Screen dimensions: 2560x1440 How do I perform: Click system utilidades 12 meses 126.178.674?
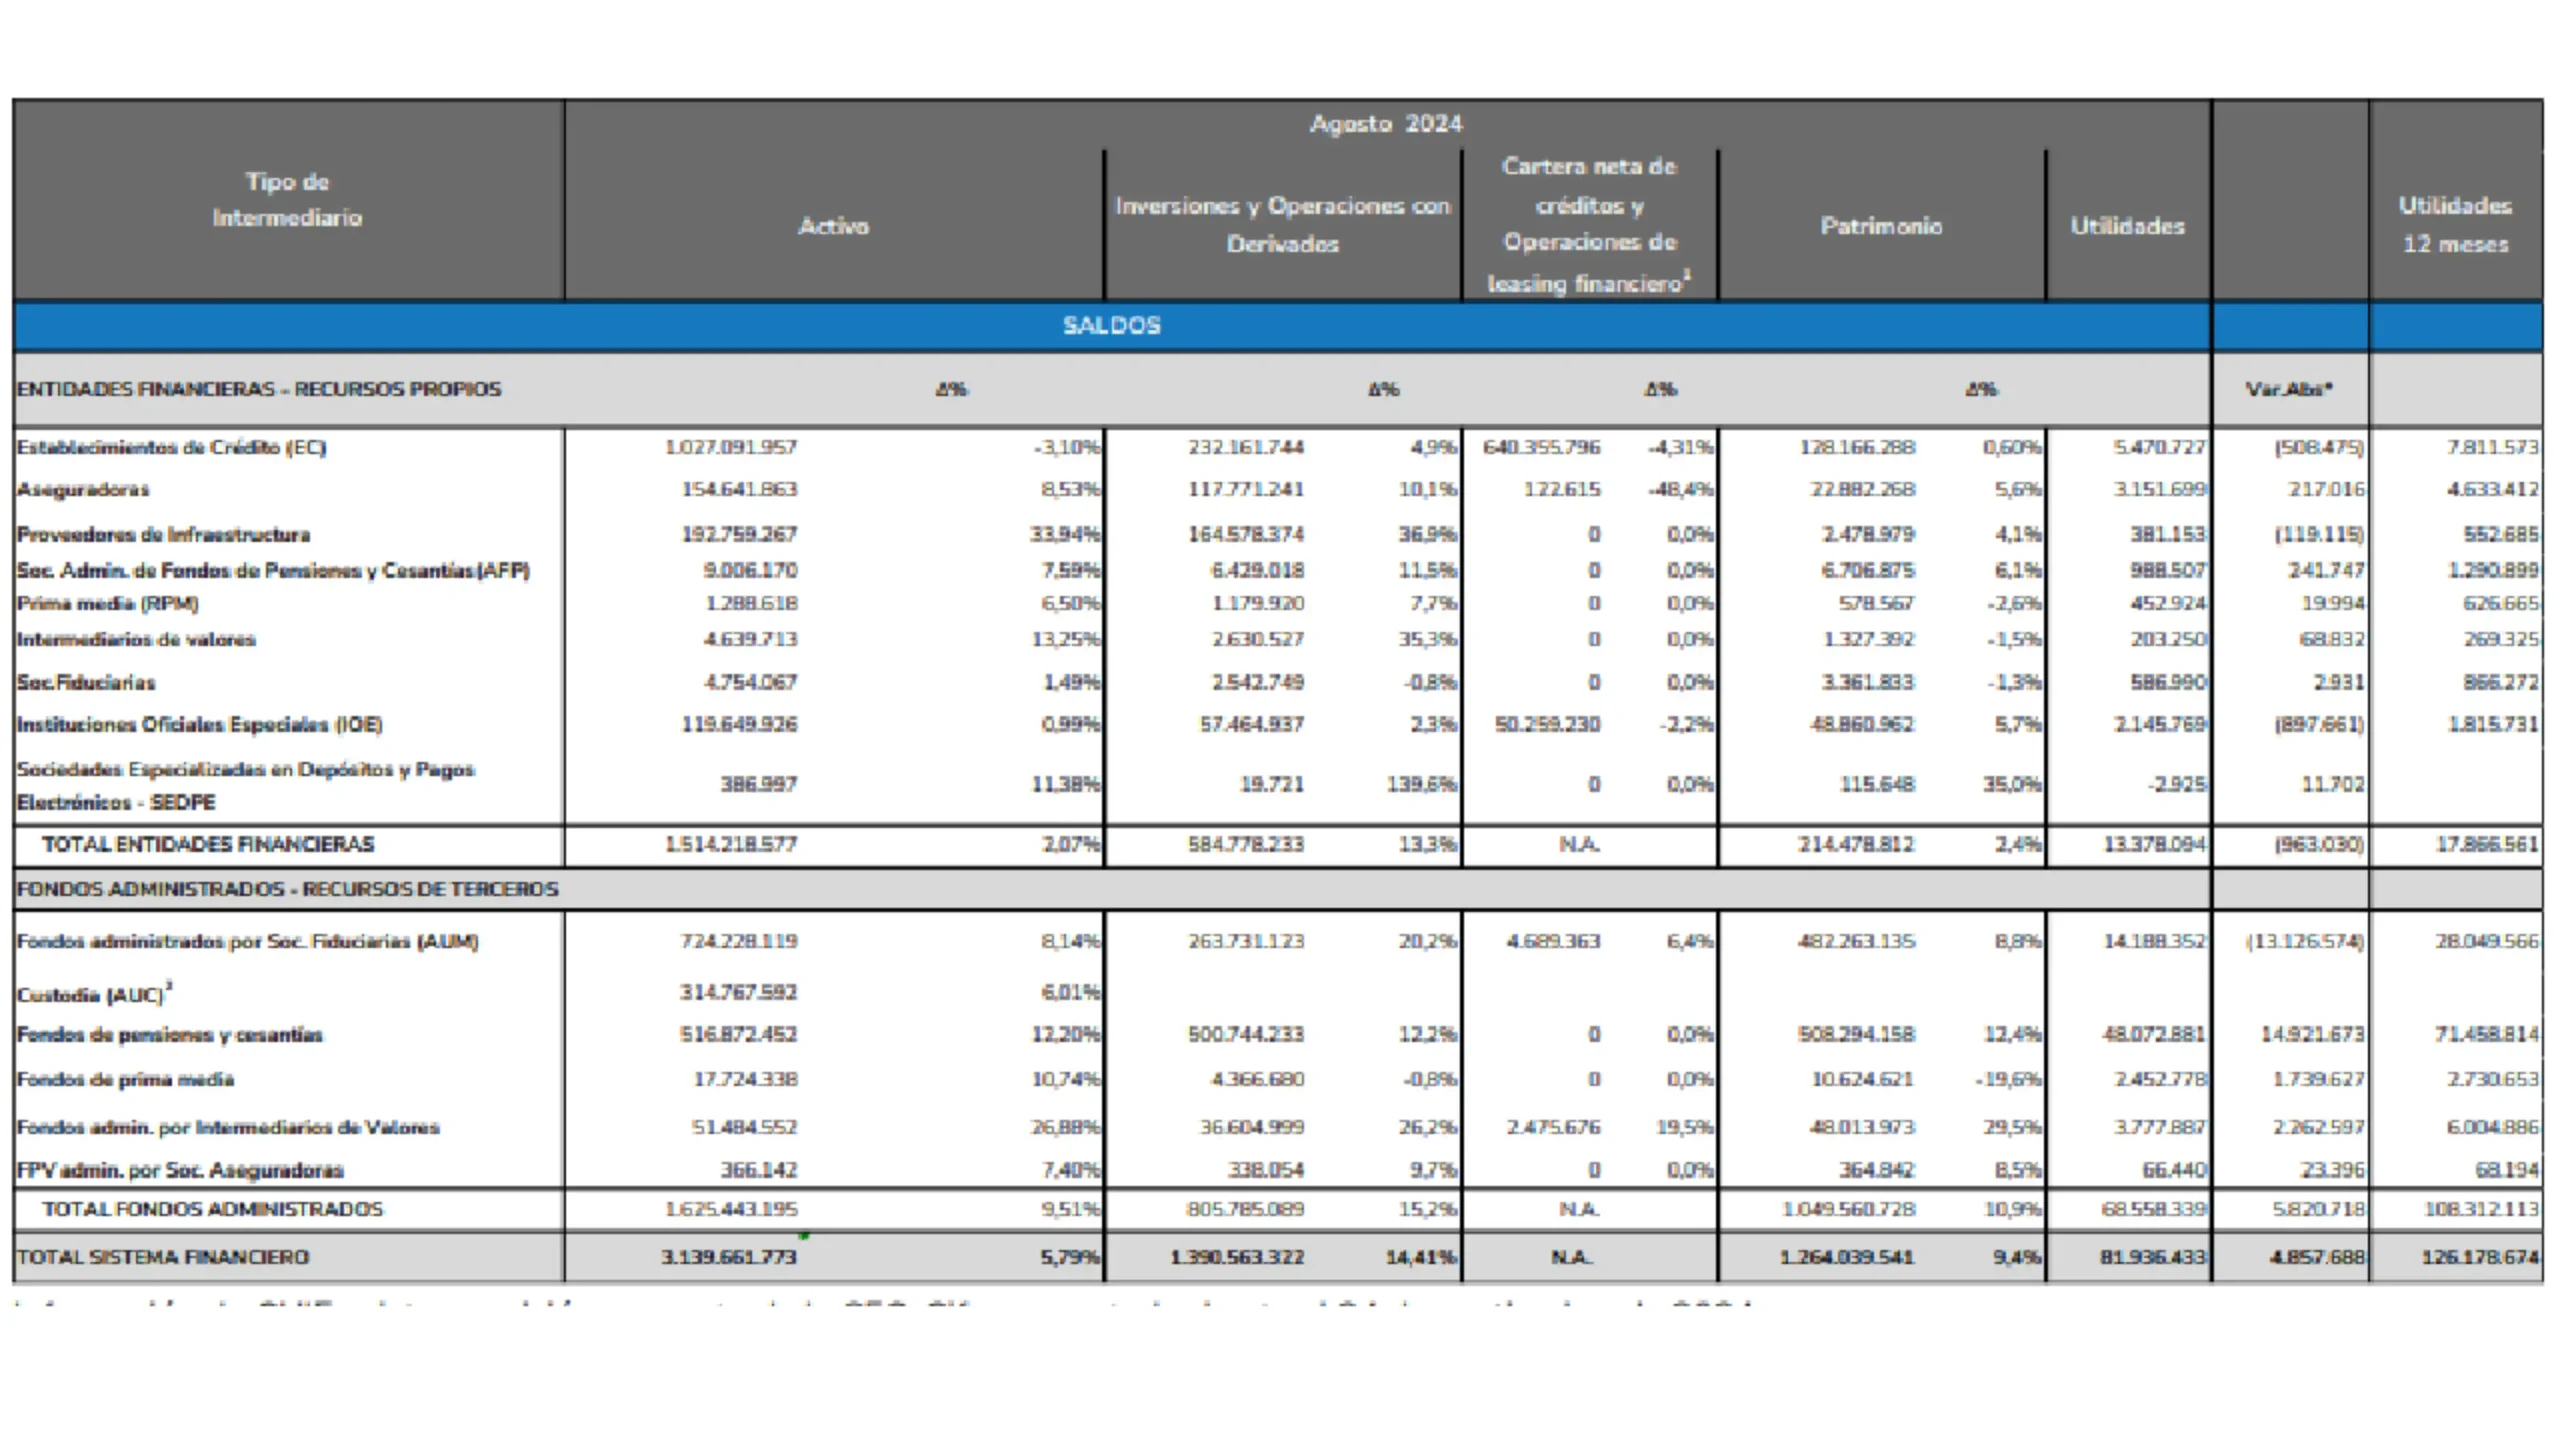pyautogui.click(x=2481, y=1257)
